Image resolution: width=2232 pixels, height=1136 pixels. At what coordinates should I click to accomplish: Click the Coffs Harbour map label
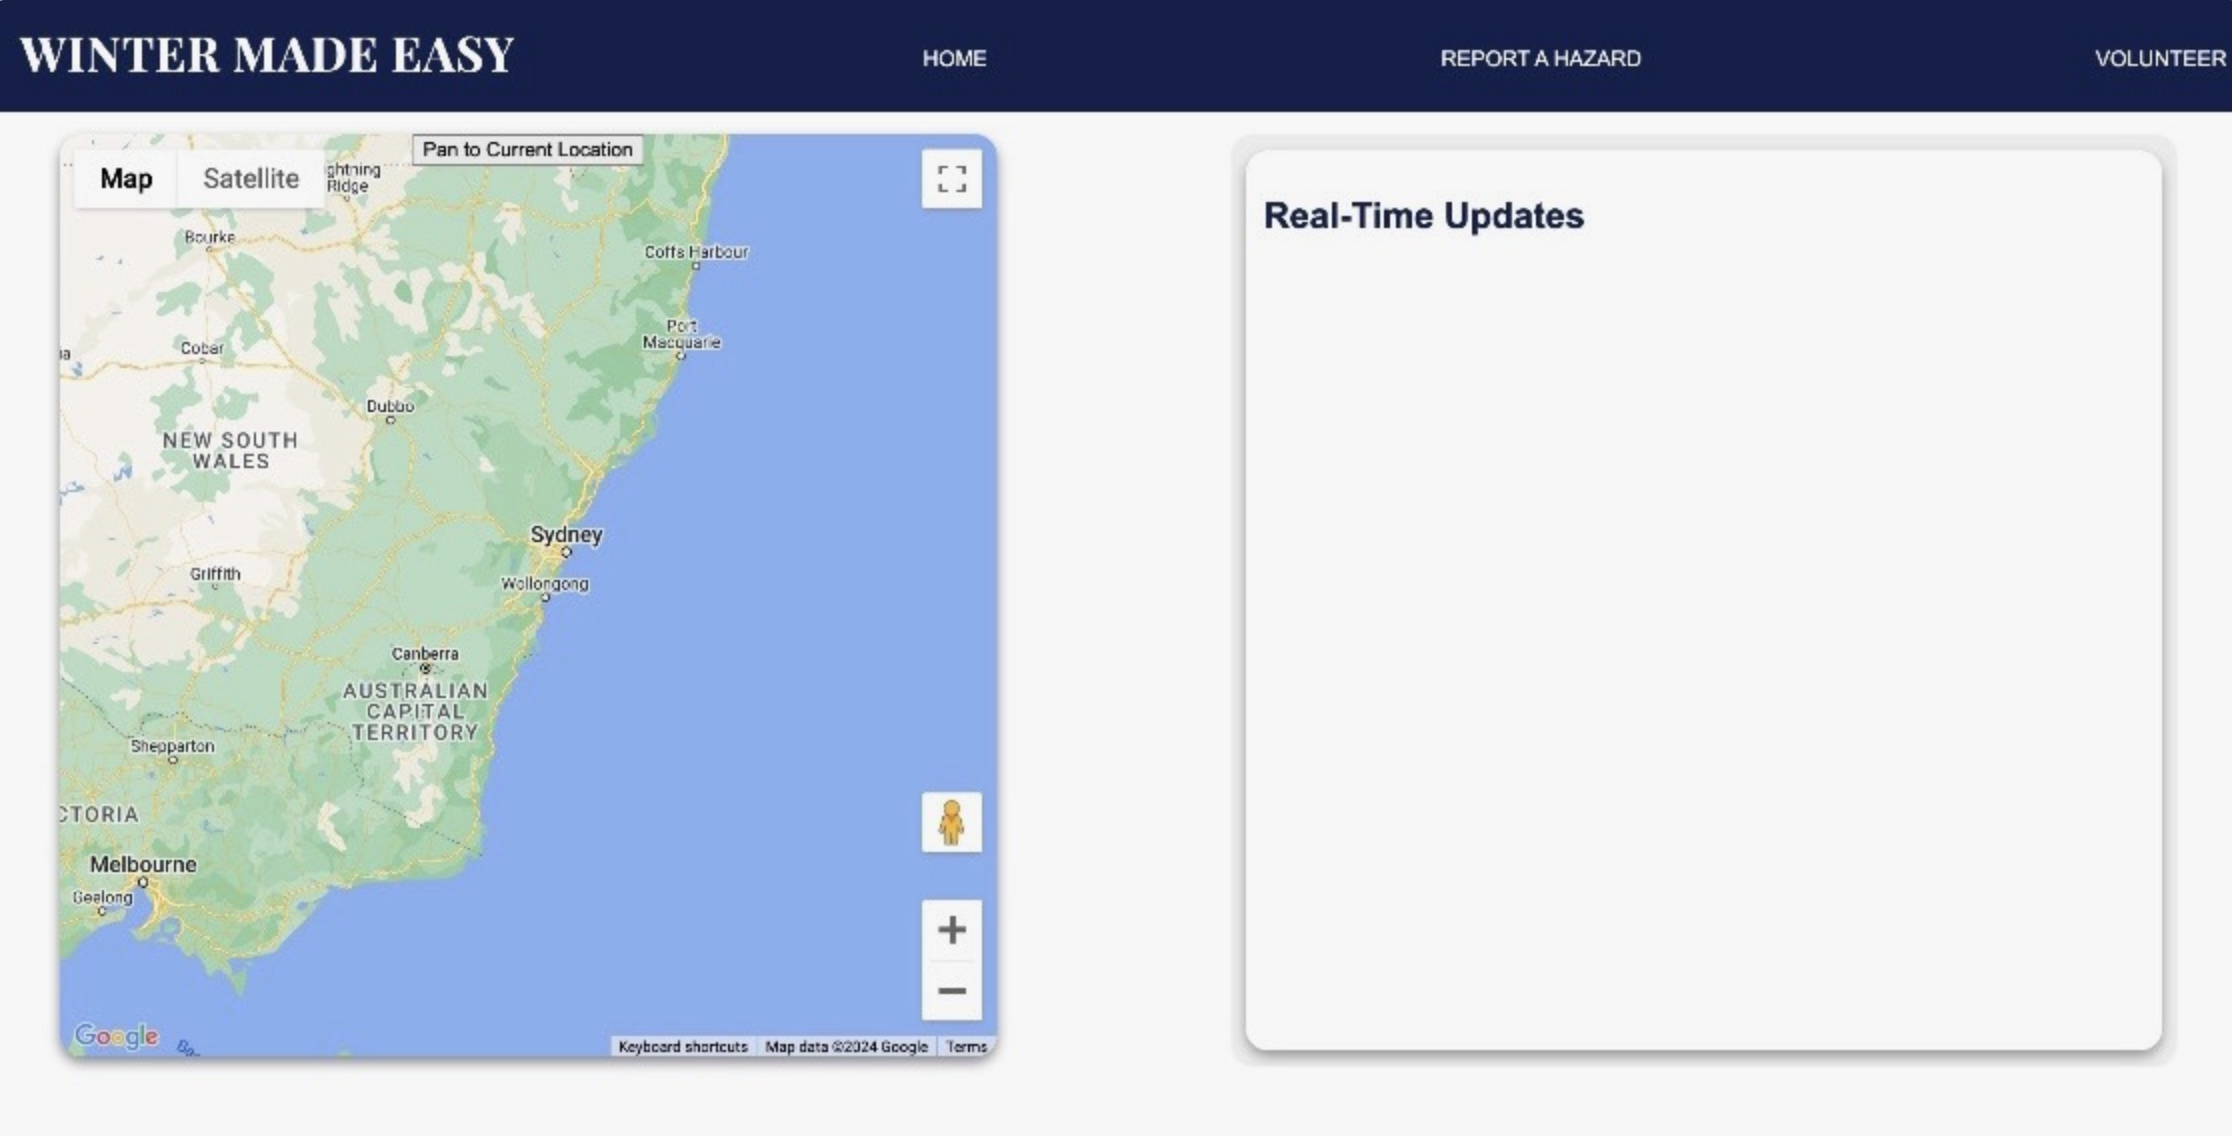point(696,252)
